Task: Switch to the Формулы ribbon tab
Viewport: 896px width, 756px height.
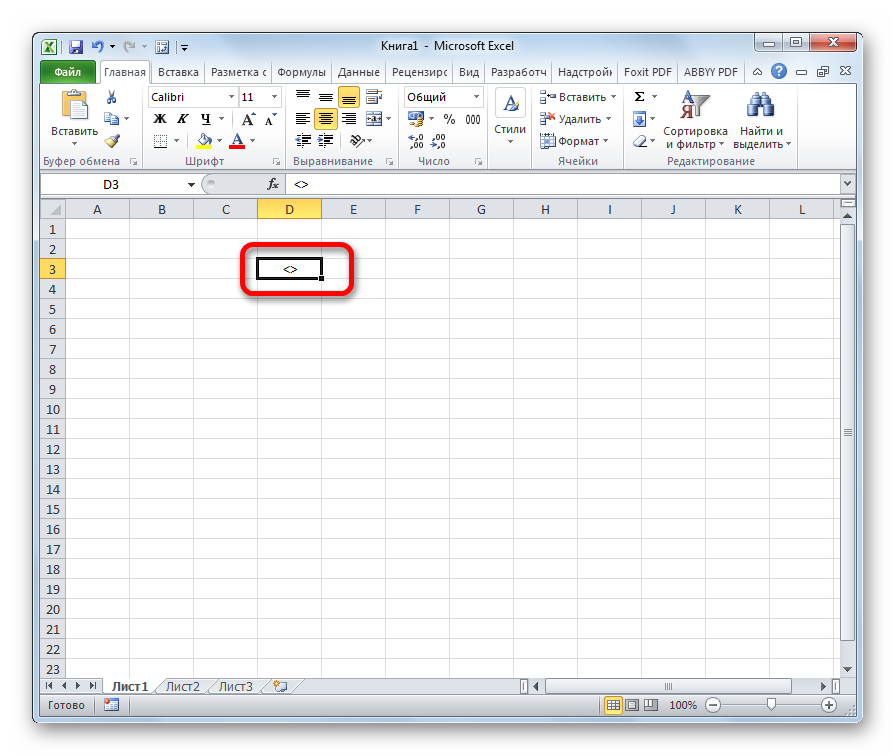Action: pyautogui.click(x=301, y=72)
